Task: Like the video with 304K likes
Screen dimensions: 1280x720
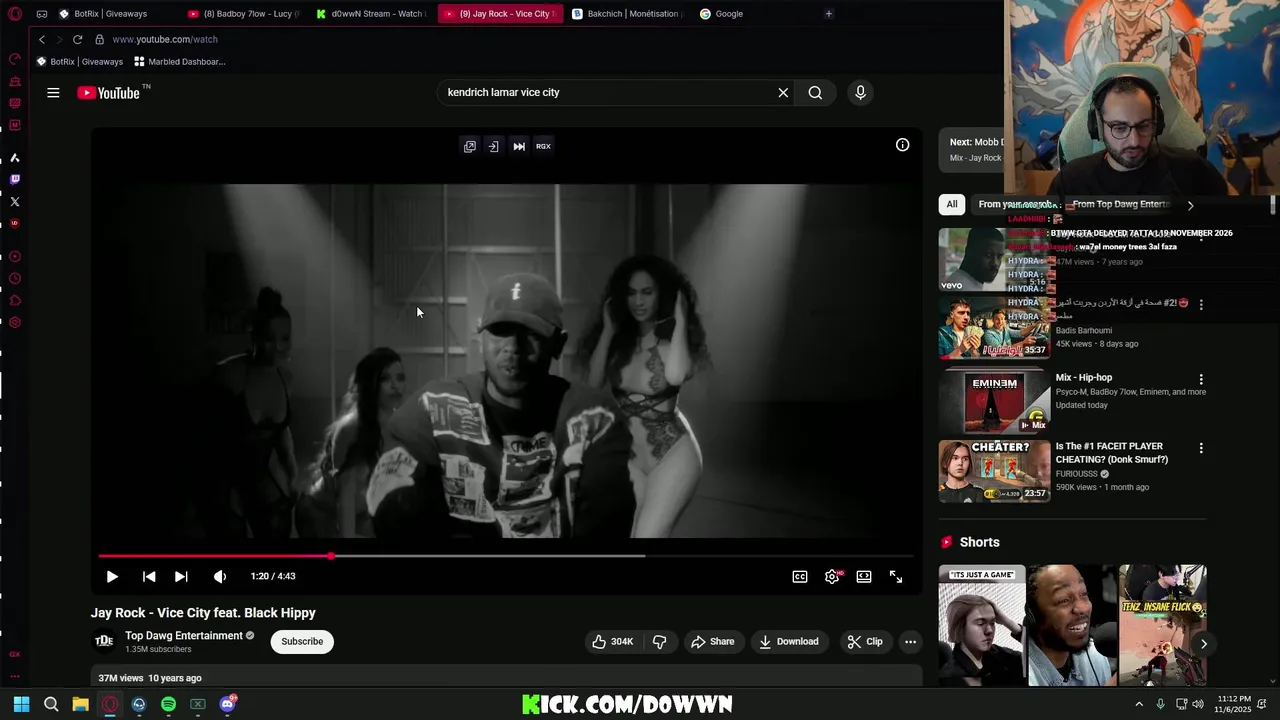Action: pyautogui.click(x=613, y=642)
